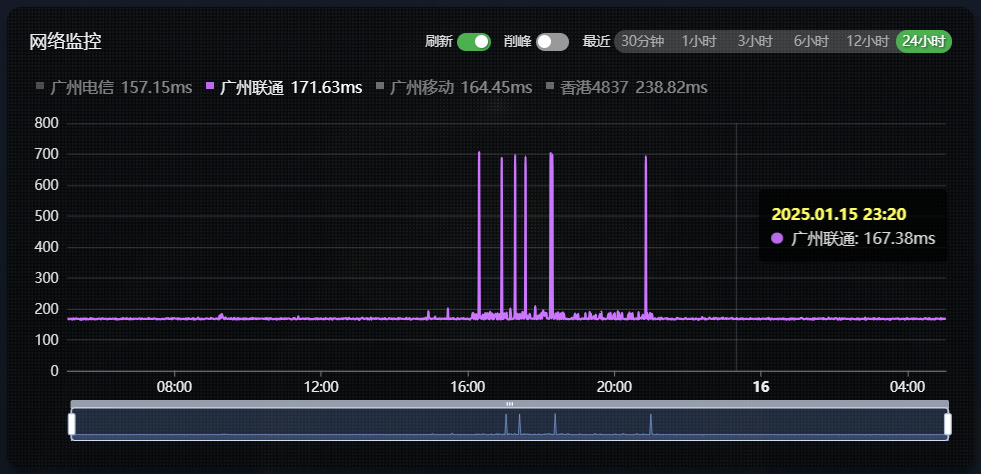The width and height of the screenshot is (981, 474).
Task: Click the zoom slider top drag grip
Action: [x=509, y=404]
